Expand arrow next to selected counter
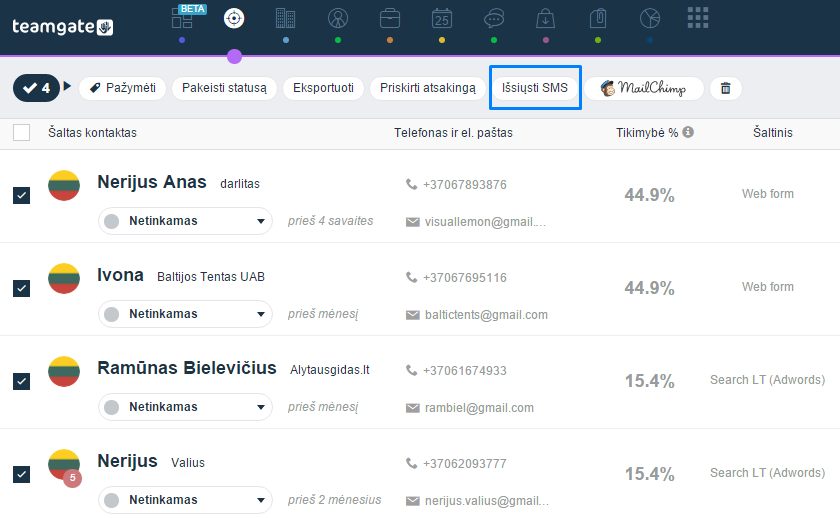This screenshot has width=840, height=518. click(67, 86)
